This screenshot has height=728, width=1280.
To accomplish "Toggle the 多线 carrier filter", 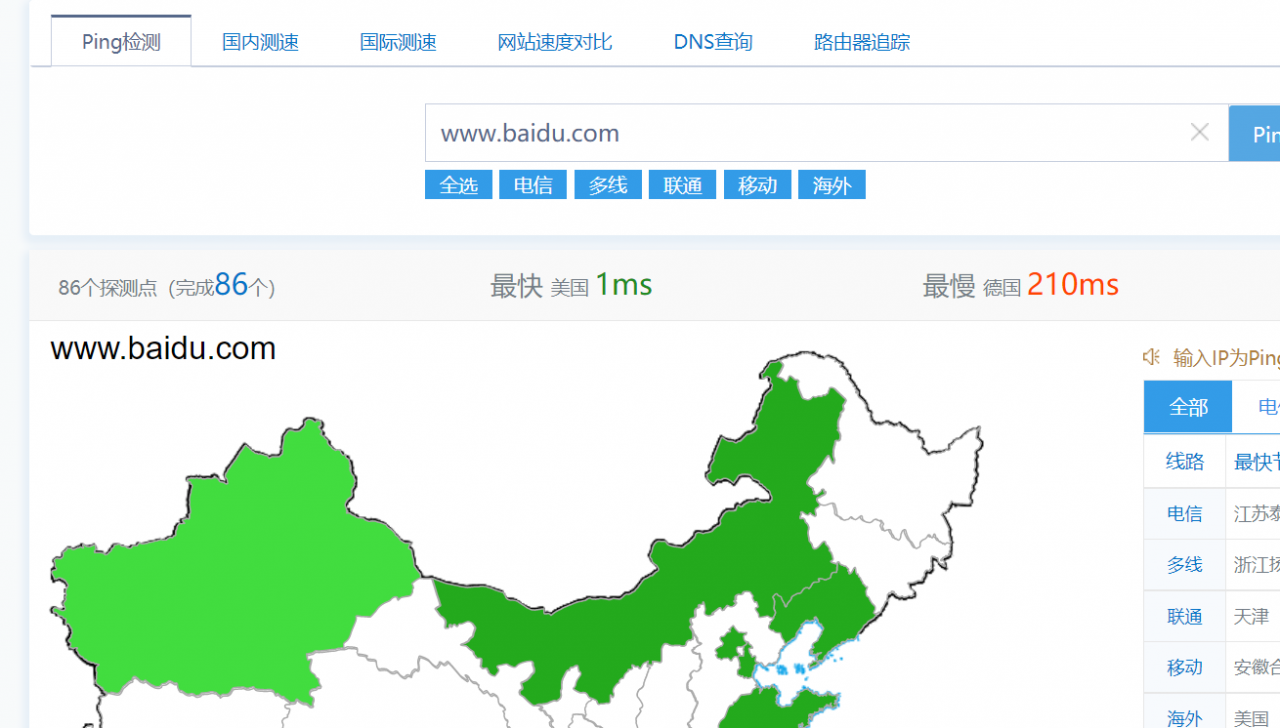I will point(607,184).
